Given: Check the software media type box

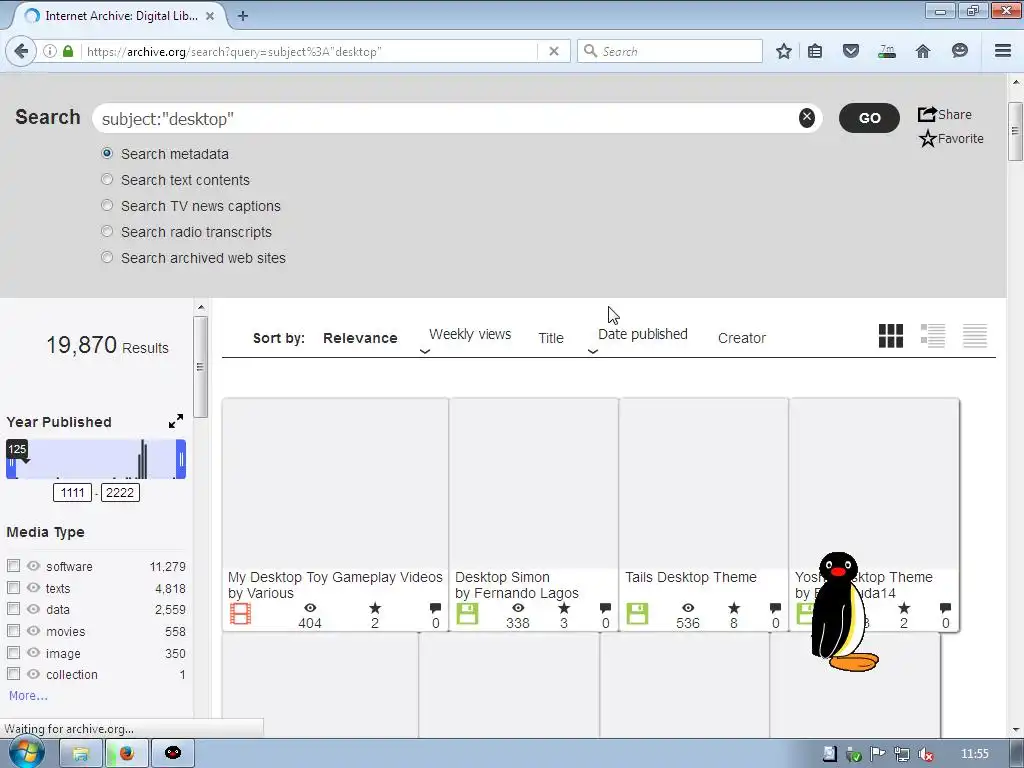Looking at the screenshot, I should [13, 566].
